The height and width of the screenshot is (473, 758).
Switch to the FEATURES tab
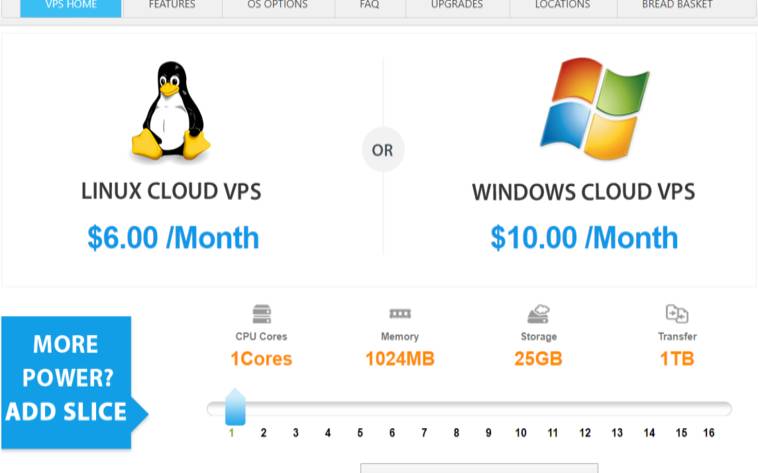pos(172,7)
